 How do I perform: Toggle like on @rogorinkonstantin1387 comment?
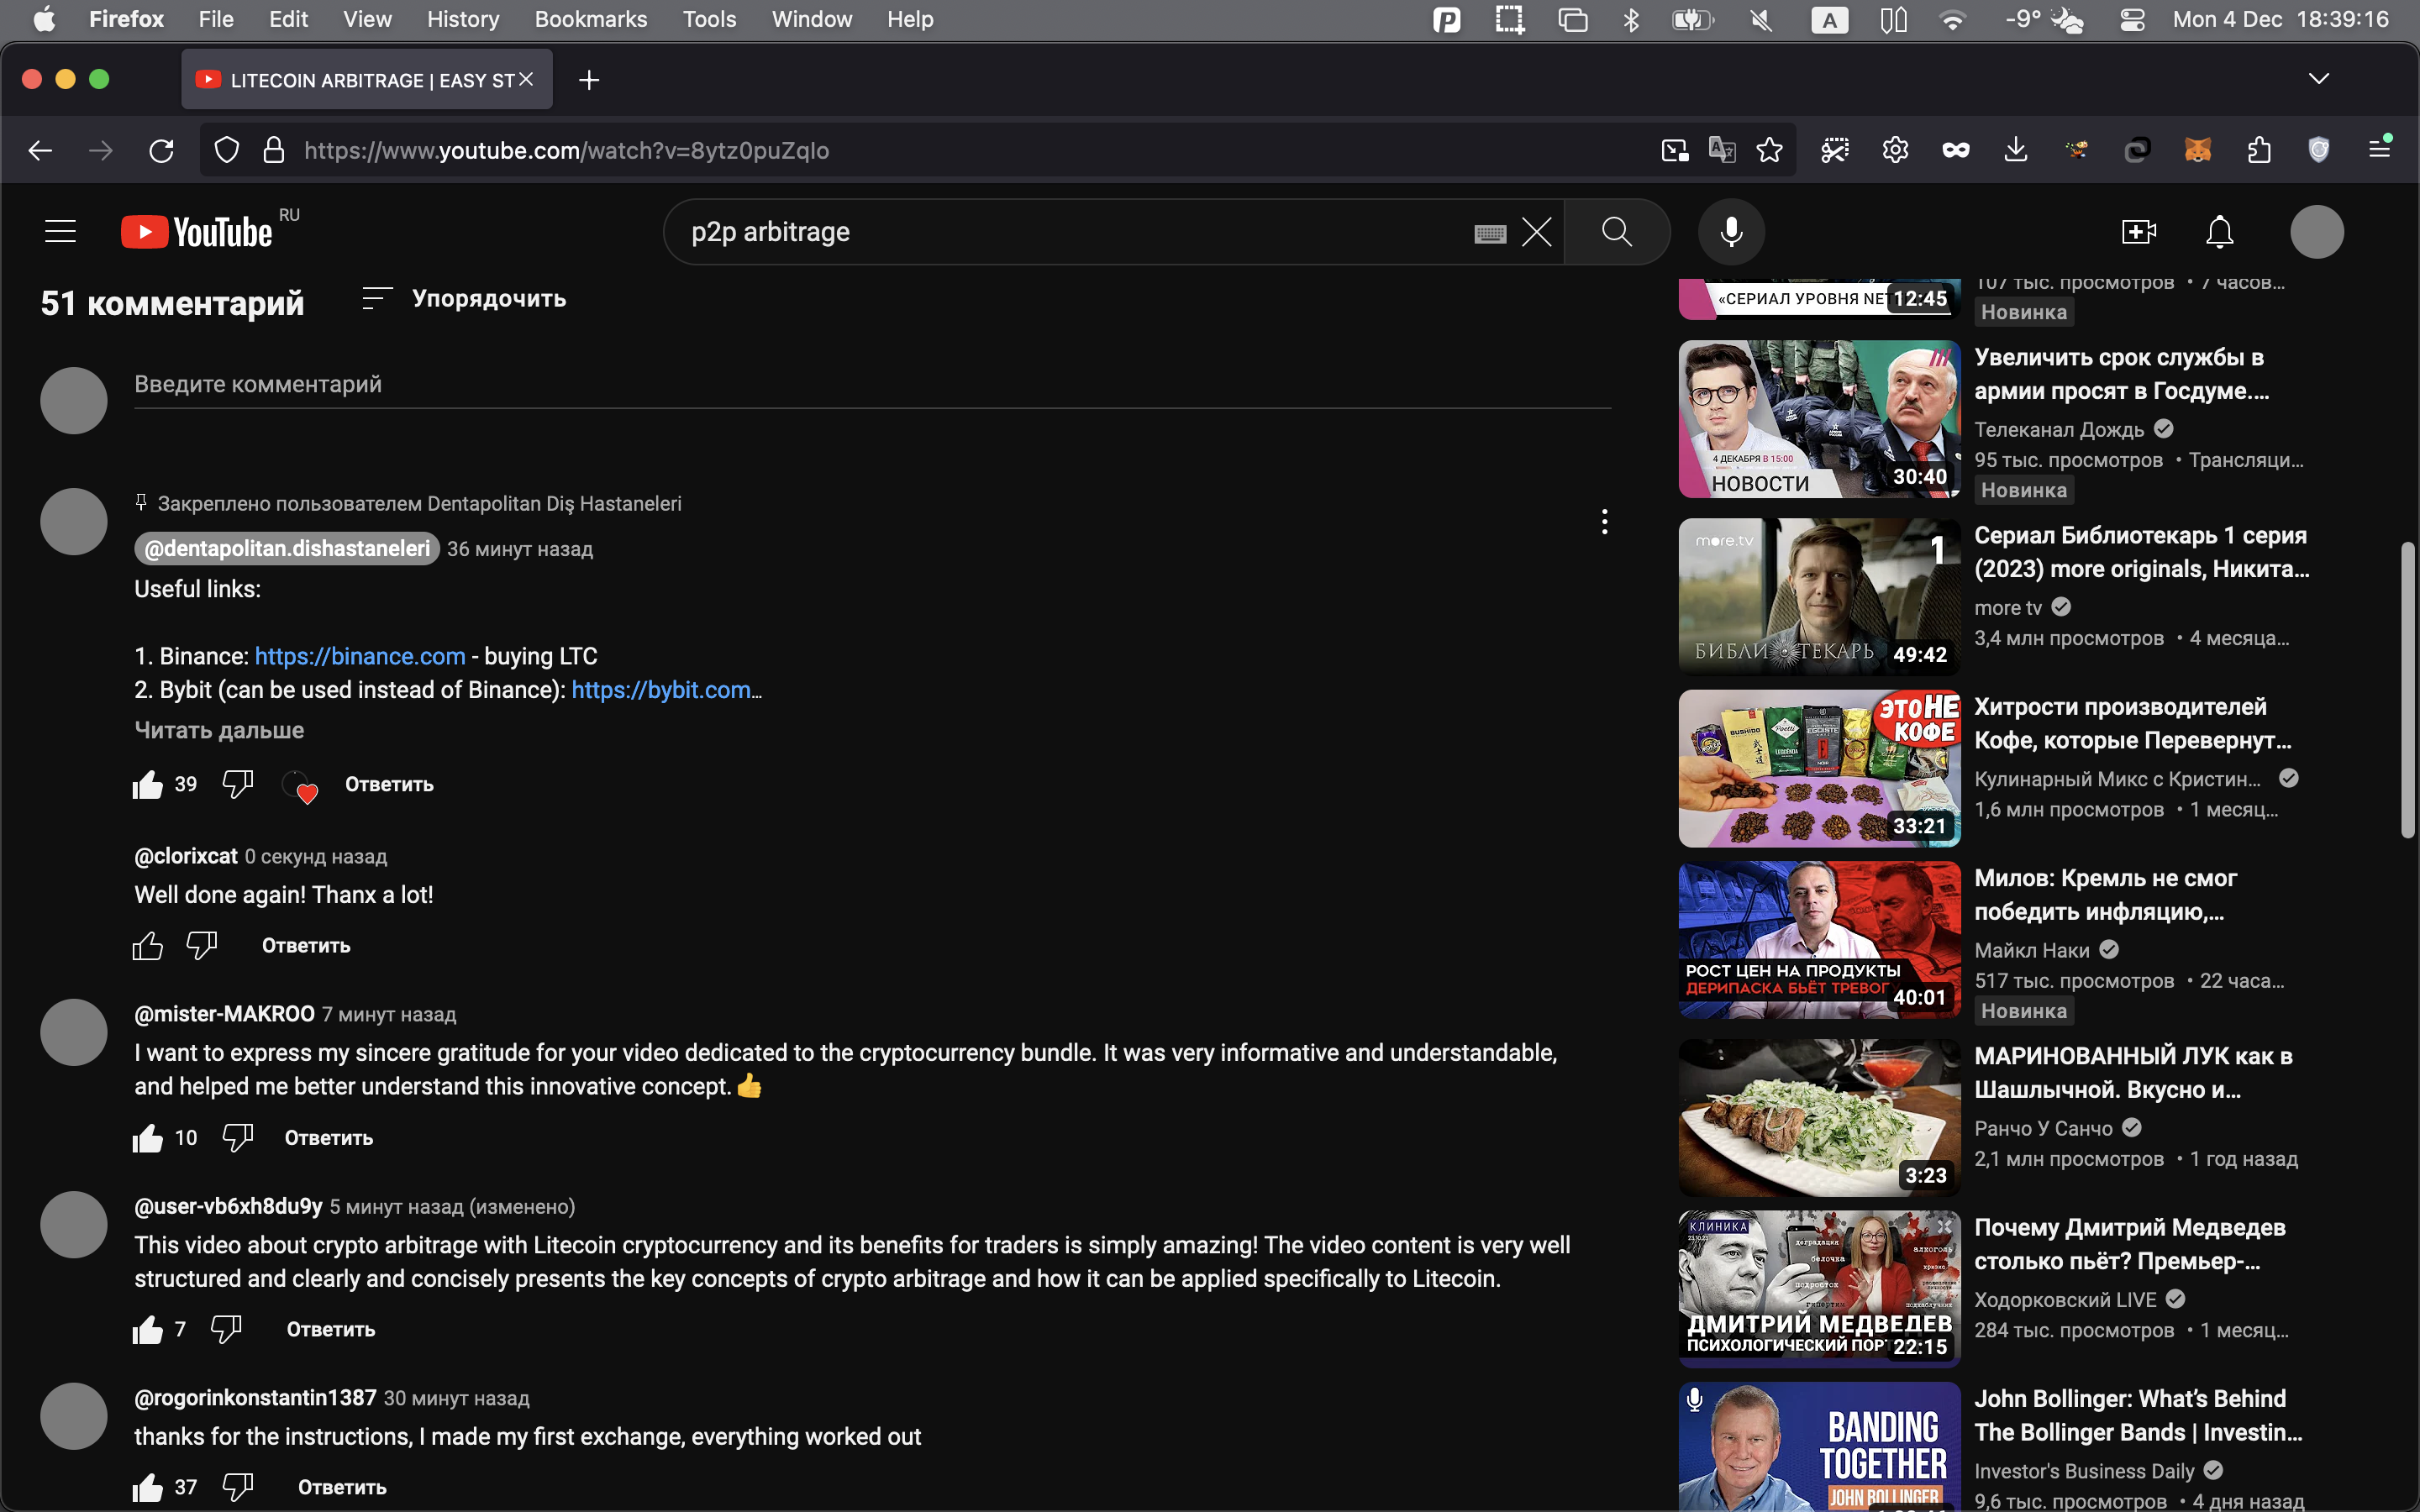point(147,1487)
